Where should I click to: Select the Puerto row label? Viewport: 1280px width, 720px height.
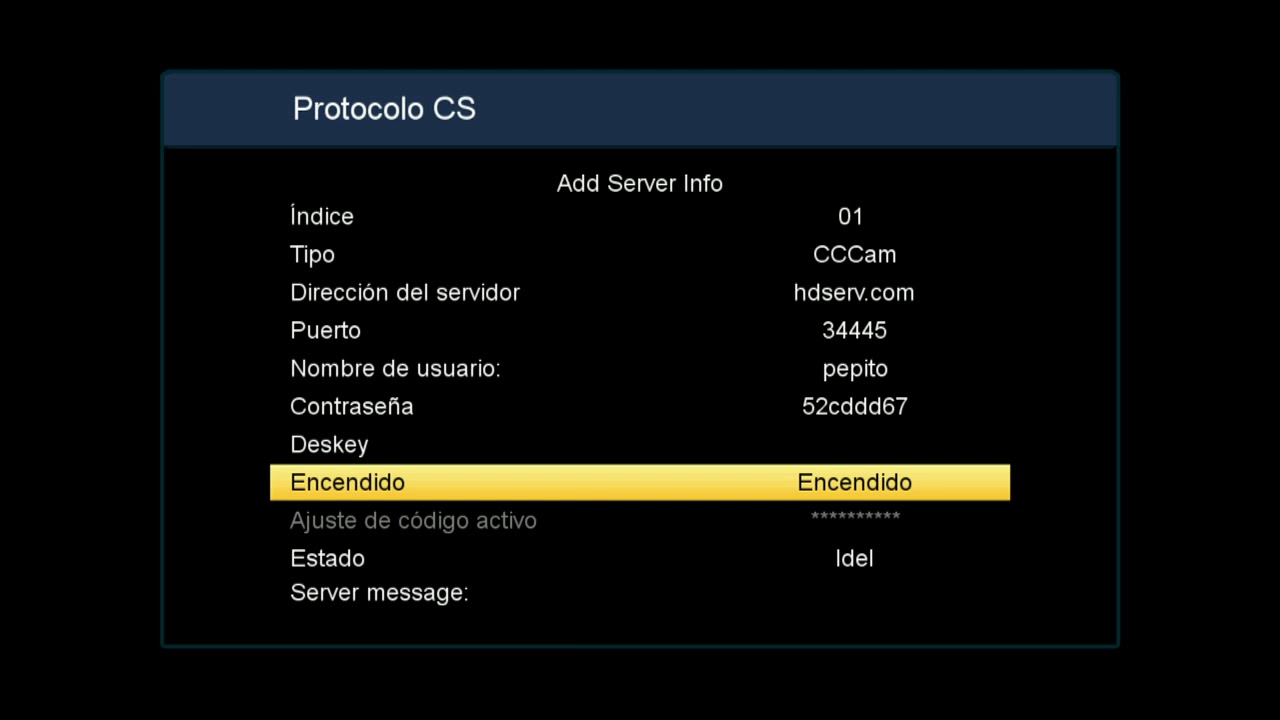pos(325,331)
